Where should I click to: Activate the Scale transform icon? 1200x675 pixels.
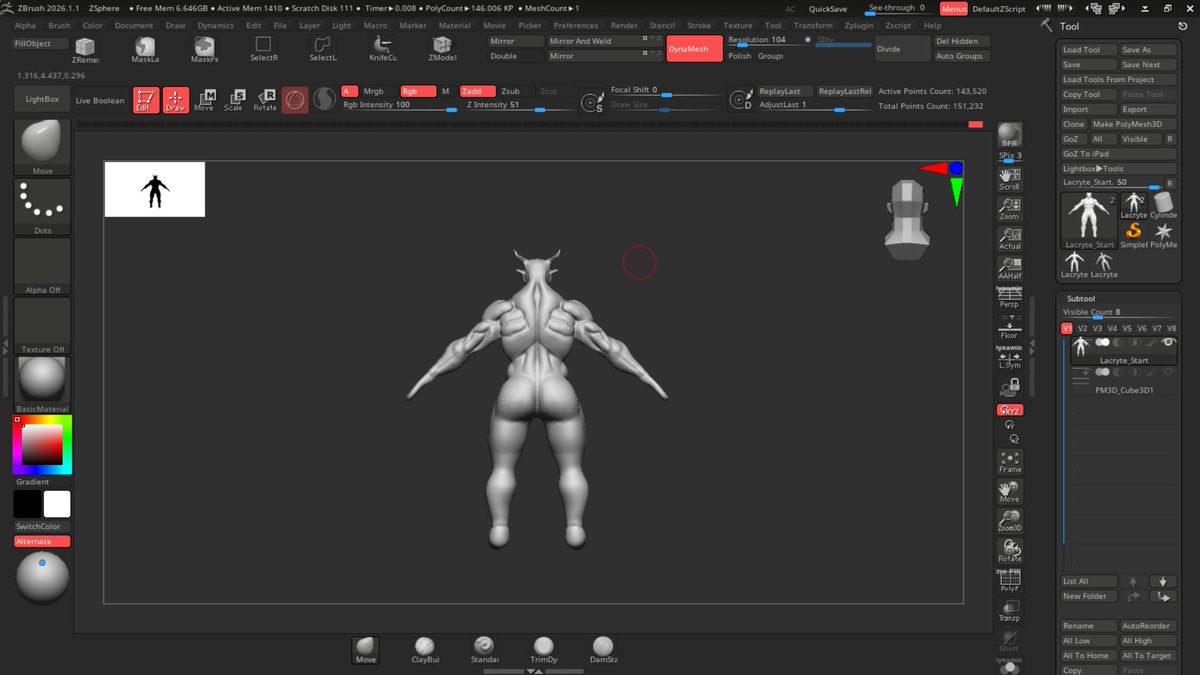[234, 100]
